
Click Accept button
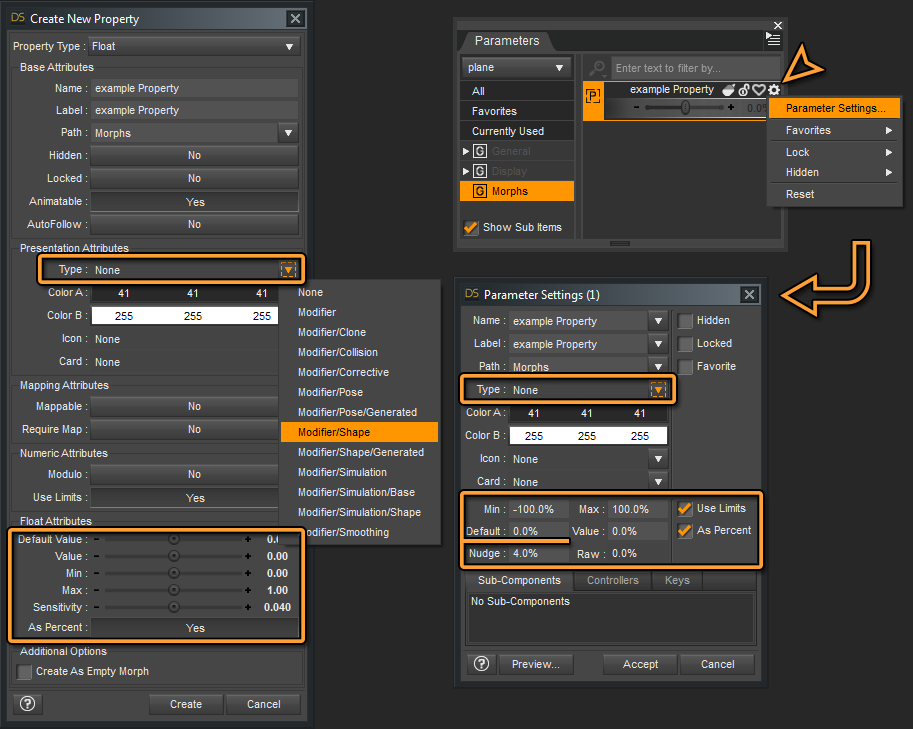coord(640,664)
